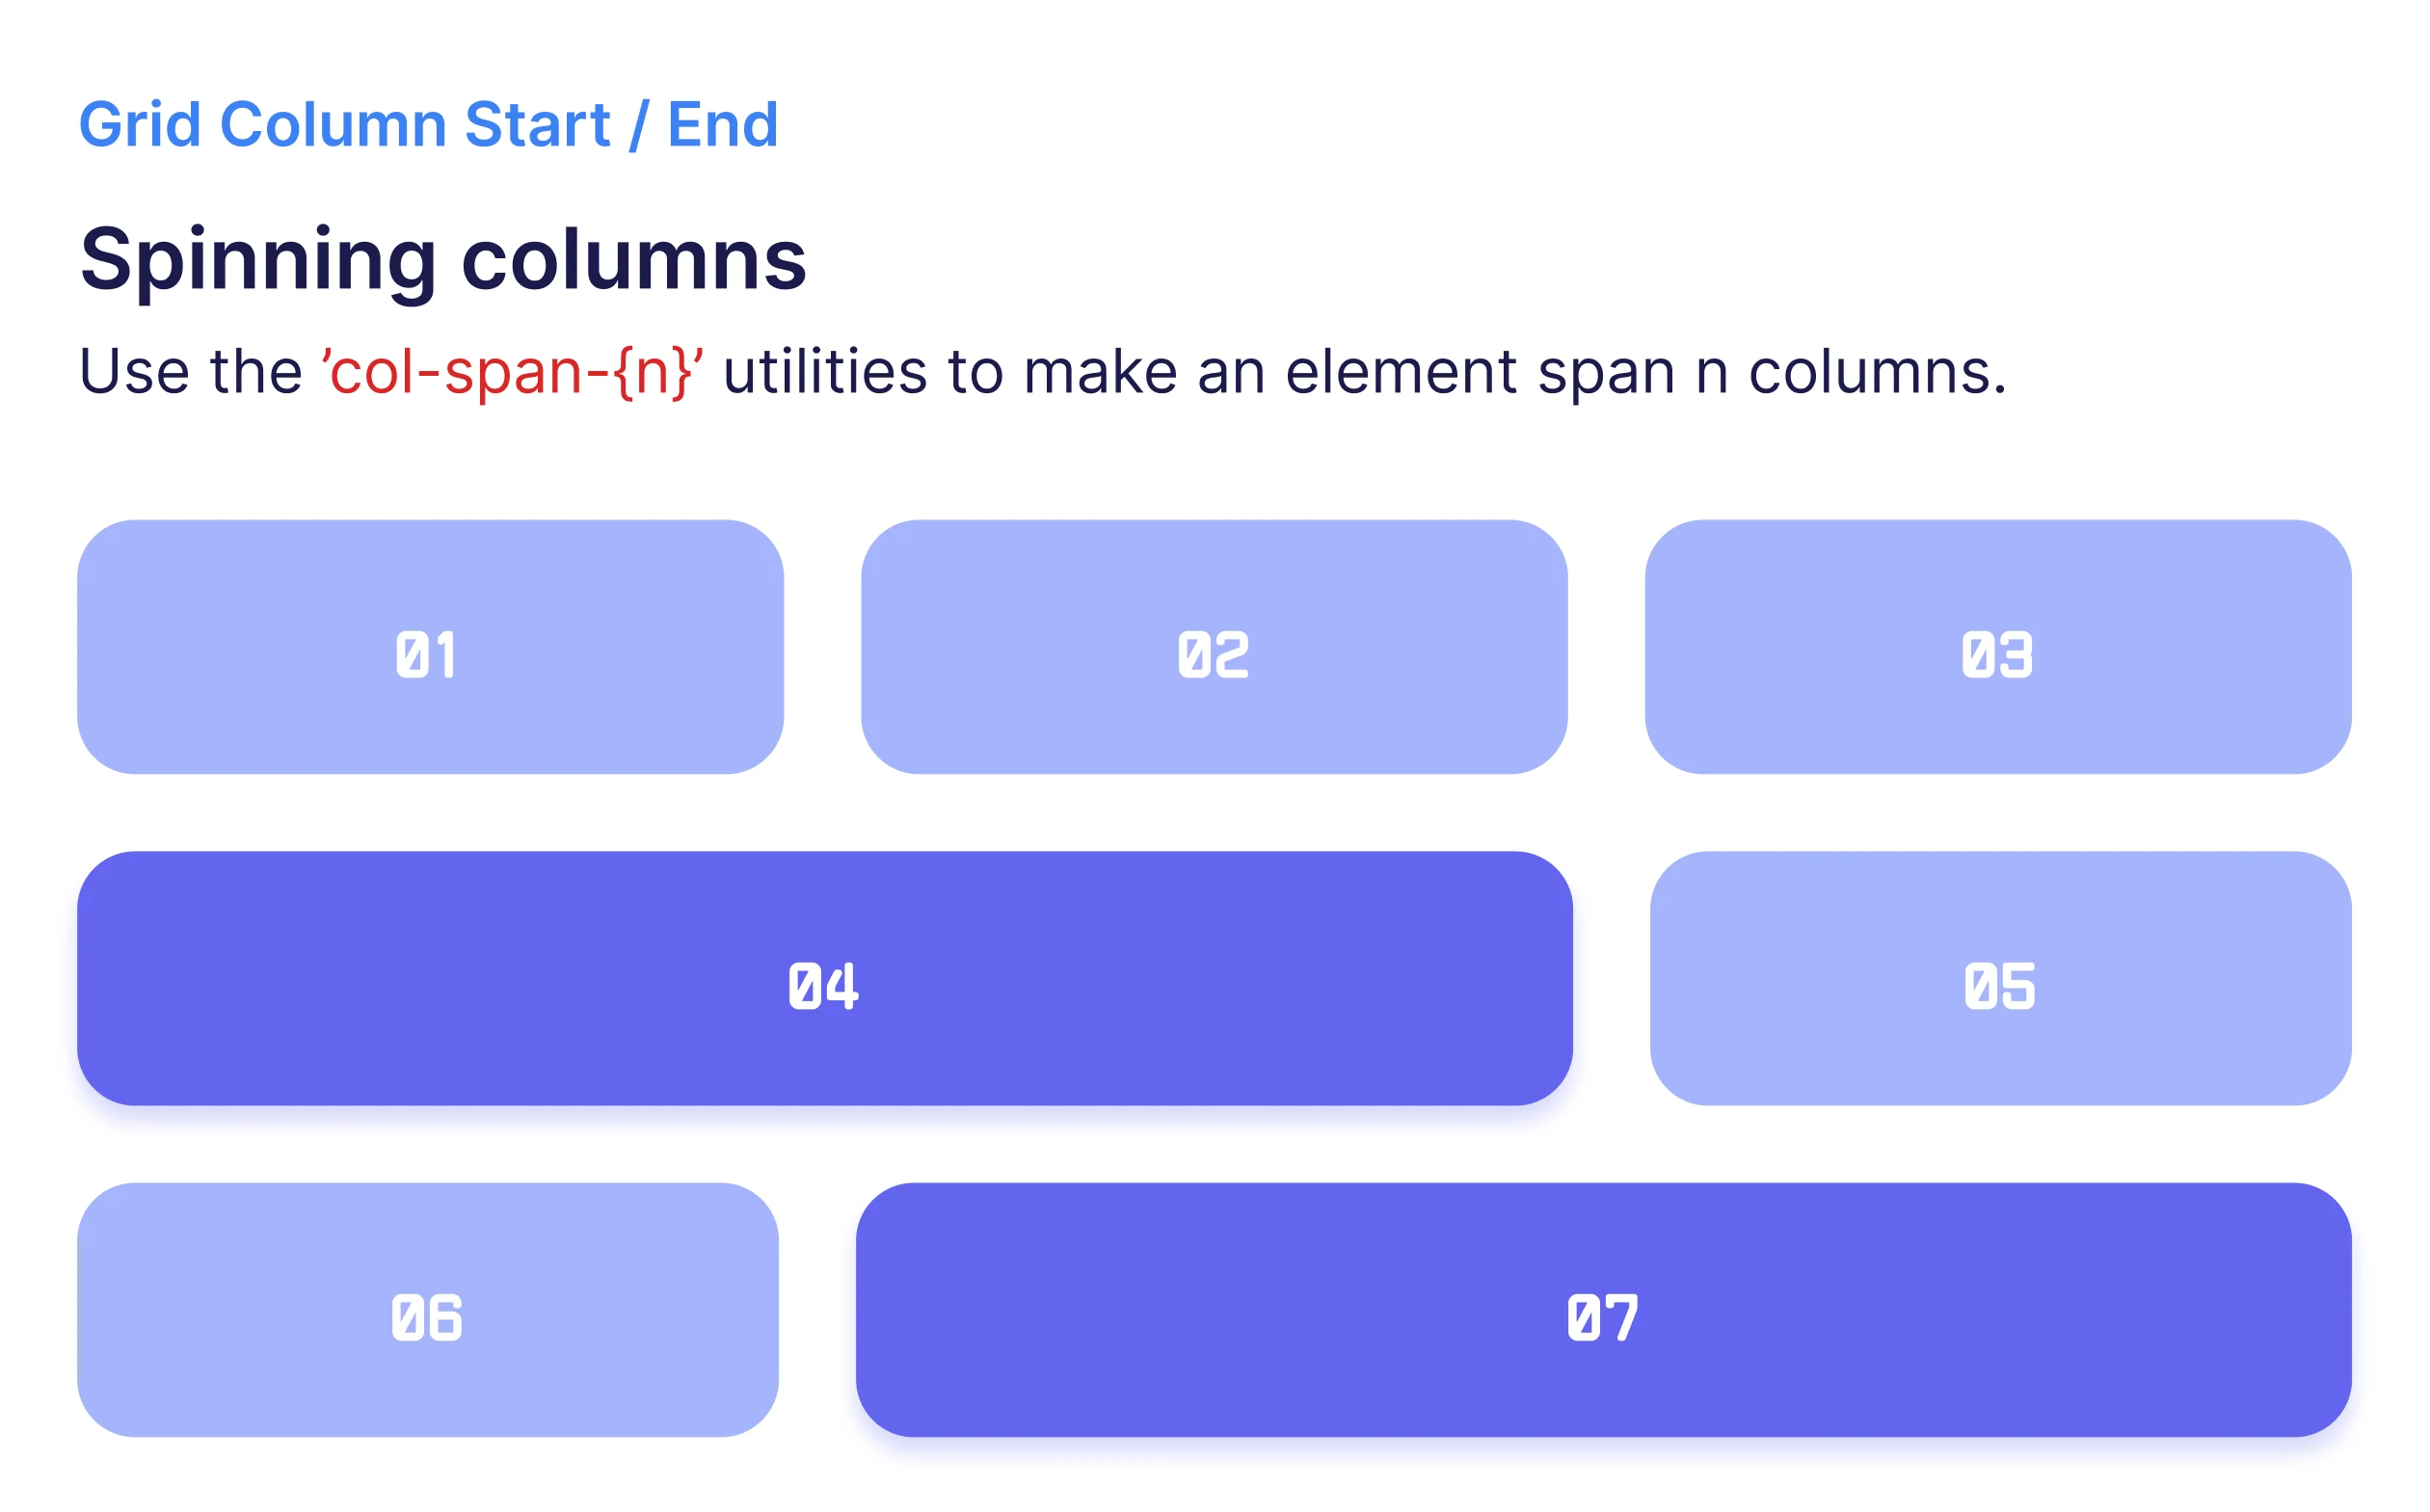This screenshot has width=2430, height=1512.
Task: Select the 02 grid cell
Action: 1214,647
